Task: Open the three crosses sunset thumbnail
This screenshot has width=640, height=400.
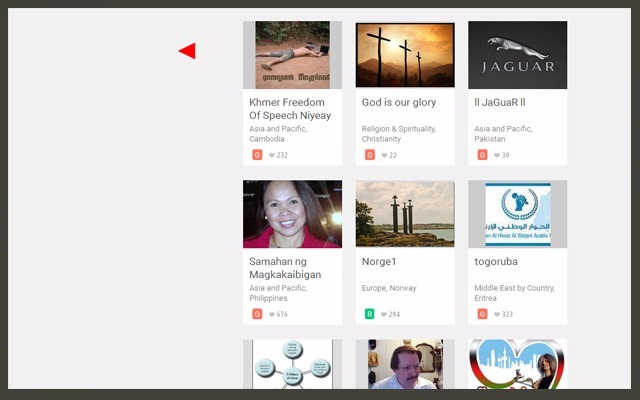Action: pos(405,55)
